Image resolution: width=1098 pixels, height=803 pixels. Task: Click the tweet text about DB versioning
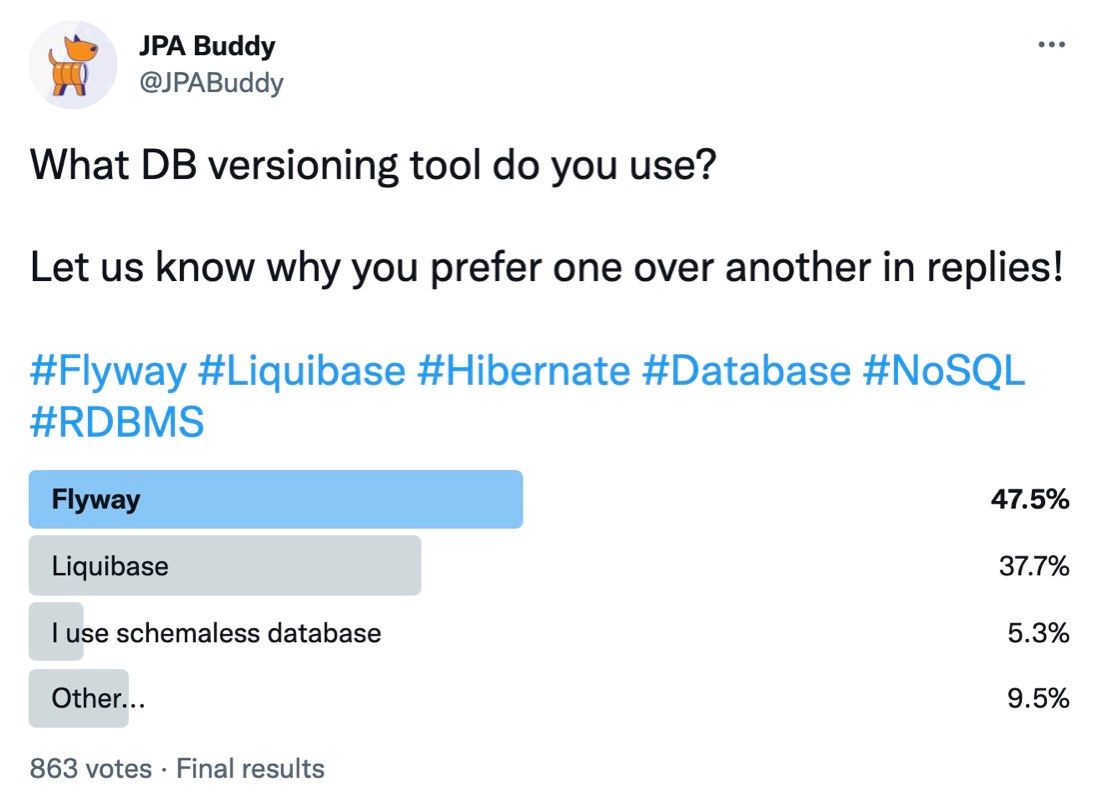373,166
